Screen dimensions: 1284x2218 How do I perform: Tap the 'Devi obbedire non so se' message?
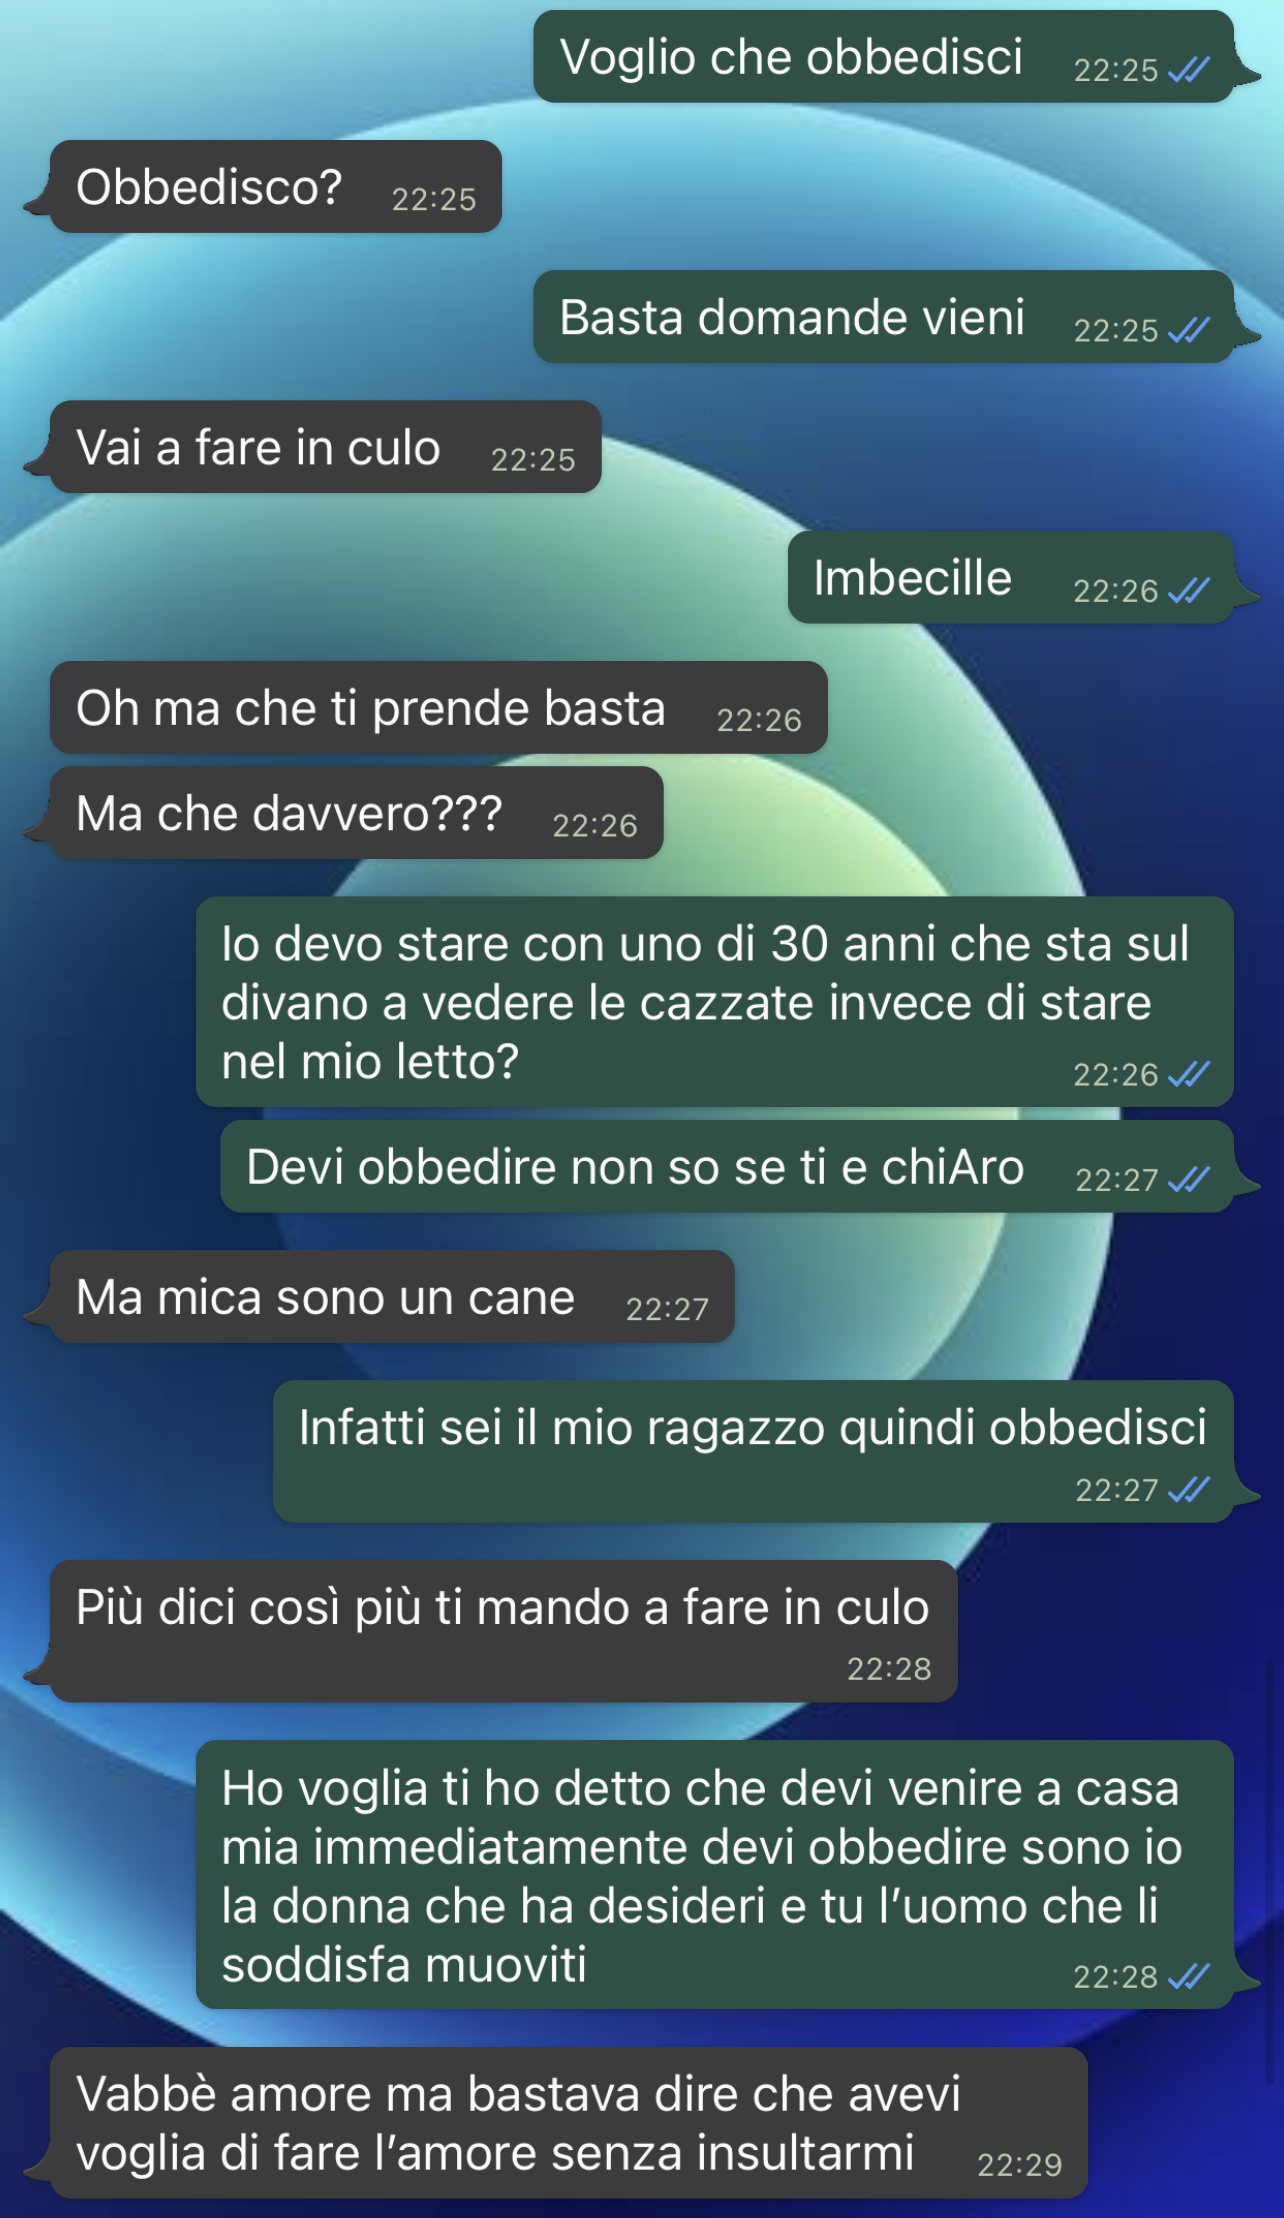click(726, 1167)
